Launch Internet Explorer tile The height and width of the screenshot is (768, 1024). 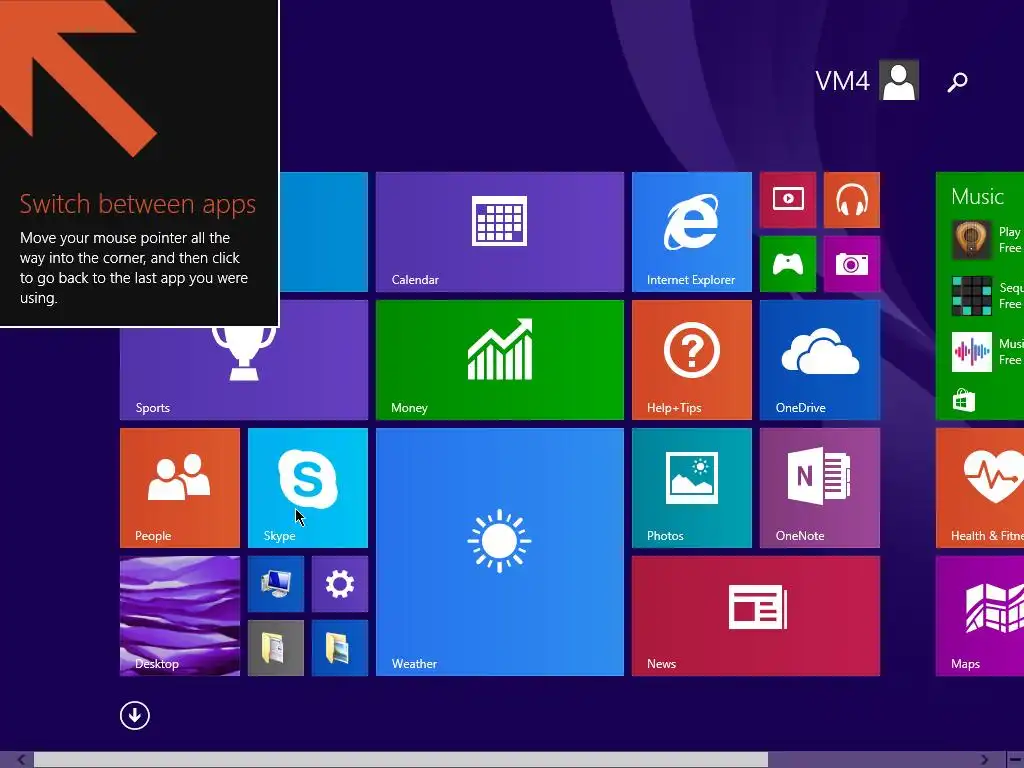[692, 232]
